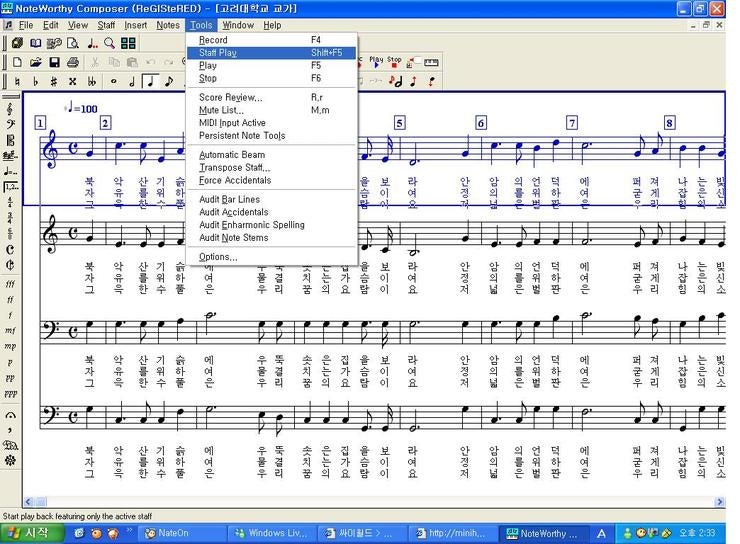The height and width of the screenshot is (544, 740).
Task: Open the Staff menu
Action: 106,25
